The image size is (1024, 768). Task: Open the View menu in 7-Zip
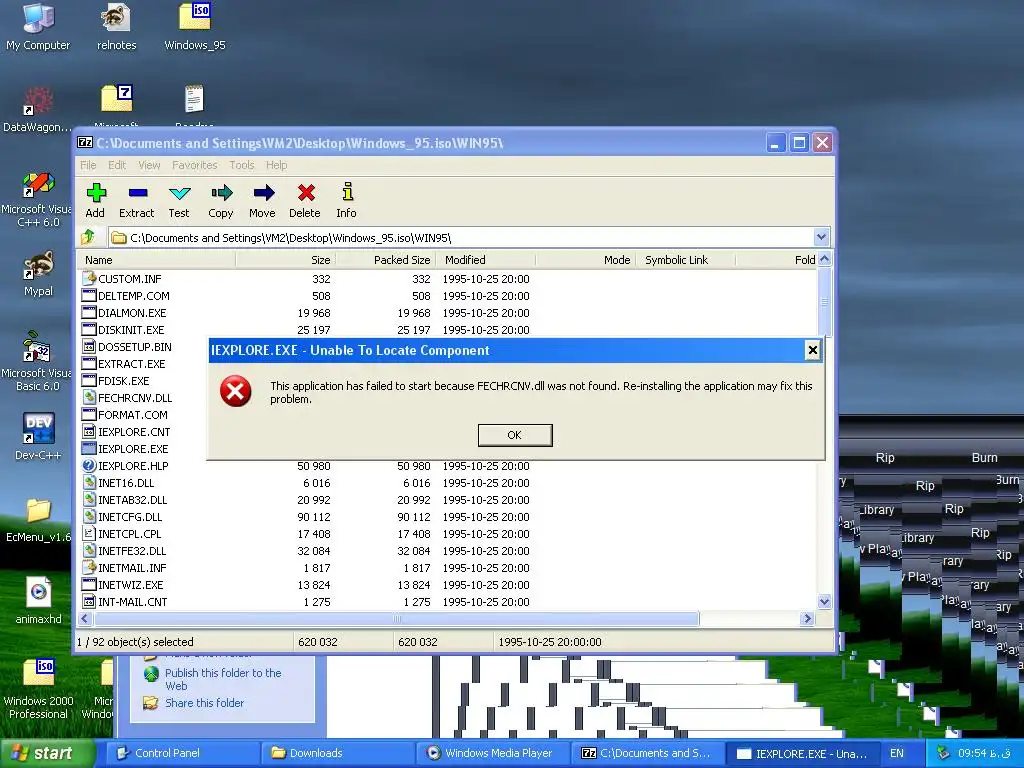tap(149, 165)
